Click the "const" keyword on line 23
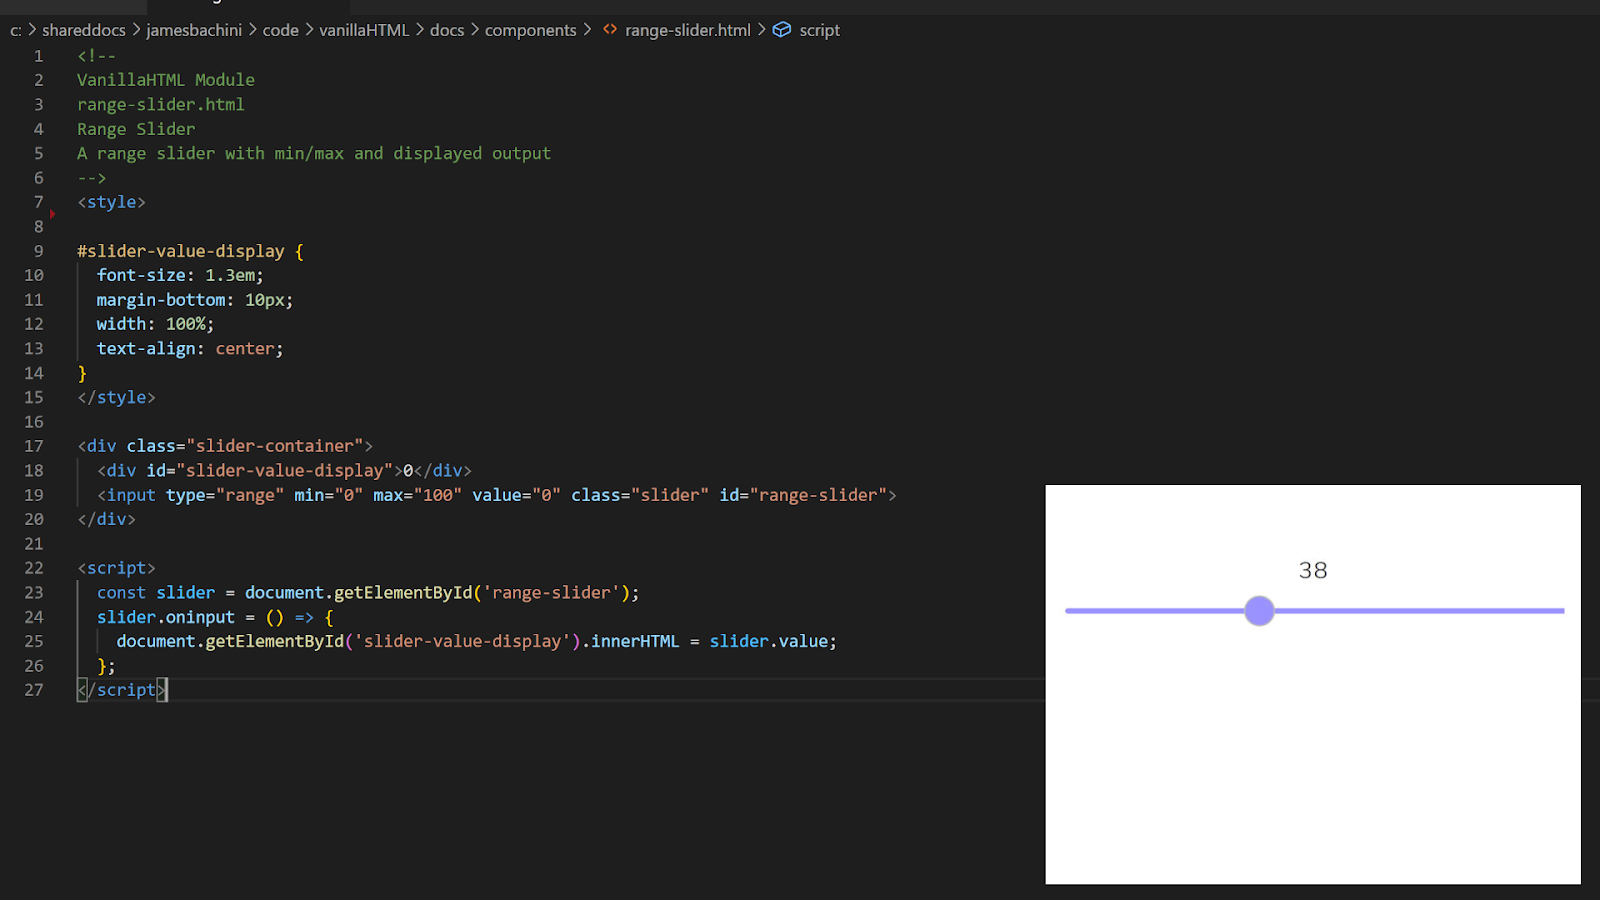Viewport: 1600px width, 900px height. 121,593
